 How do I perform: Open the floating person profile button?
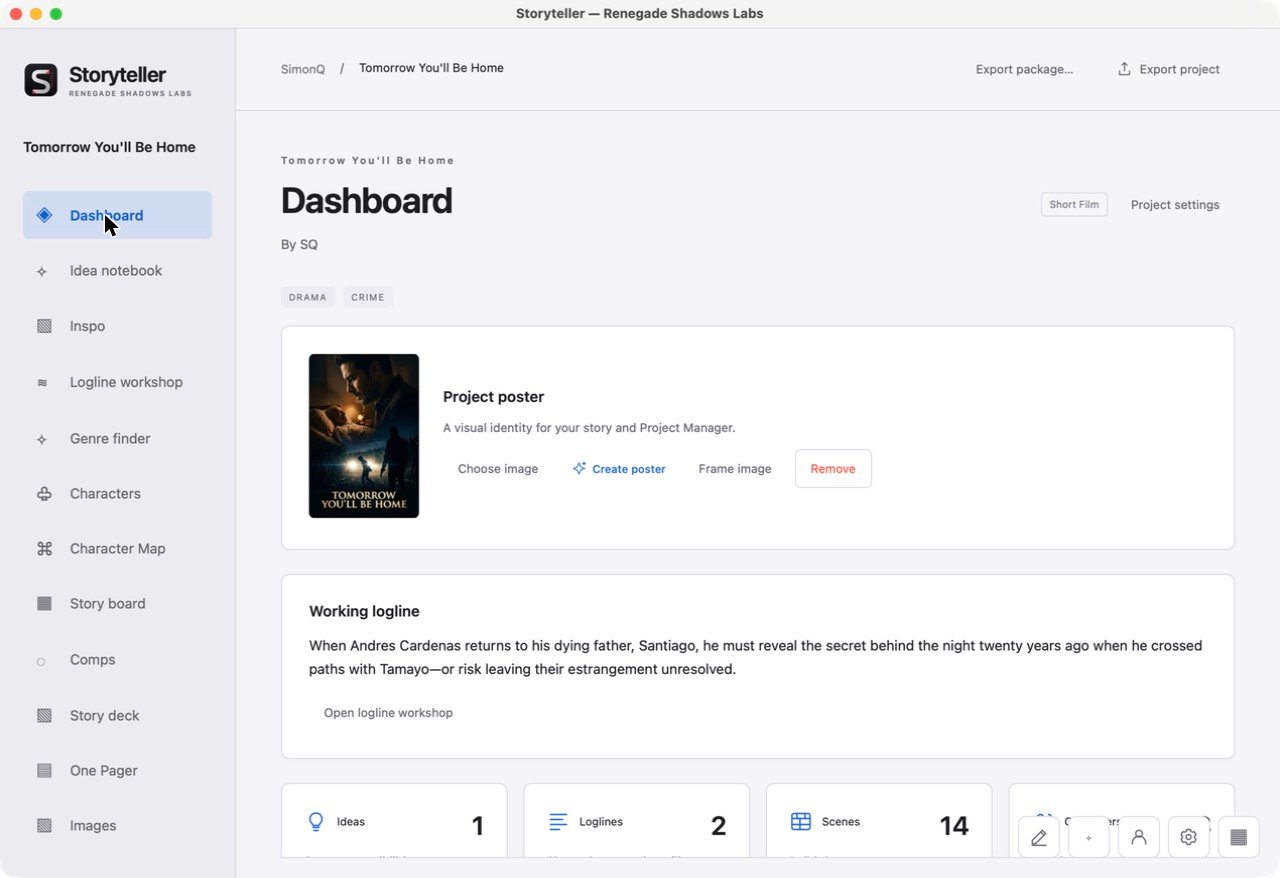point(1139,837)
